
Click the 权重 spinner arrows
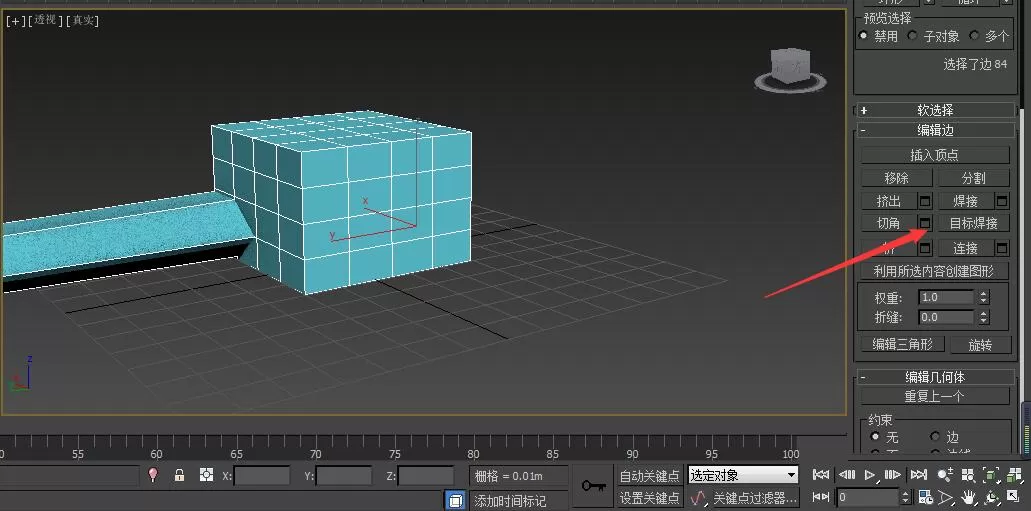click(x=984, y=297)
